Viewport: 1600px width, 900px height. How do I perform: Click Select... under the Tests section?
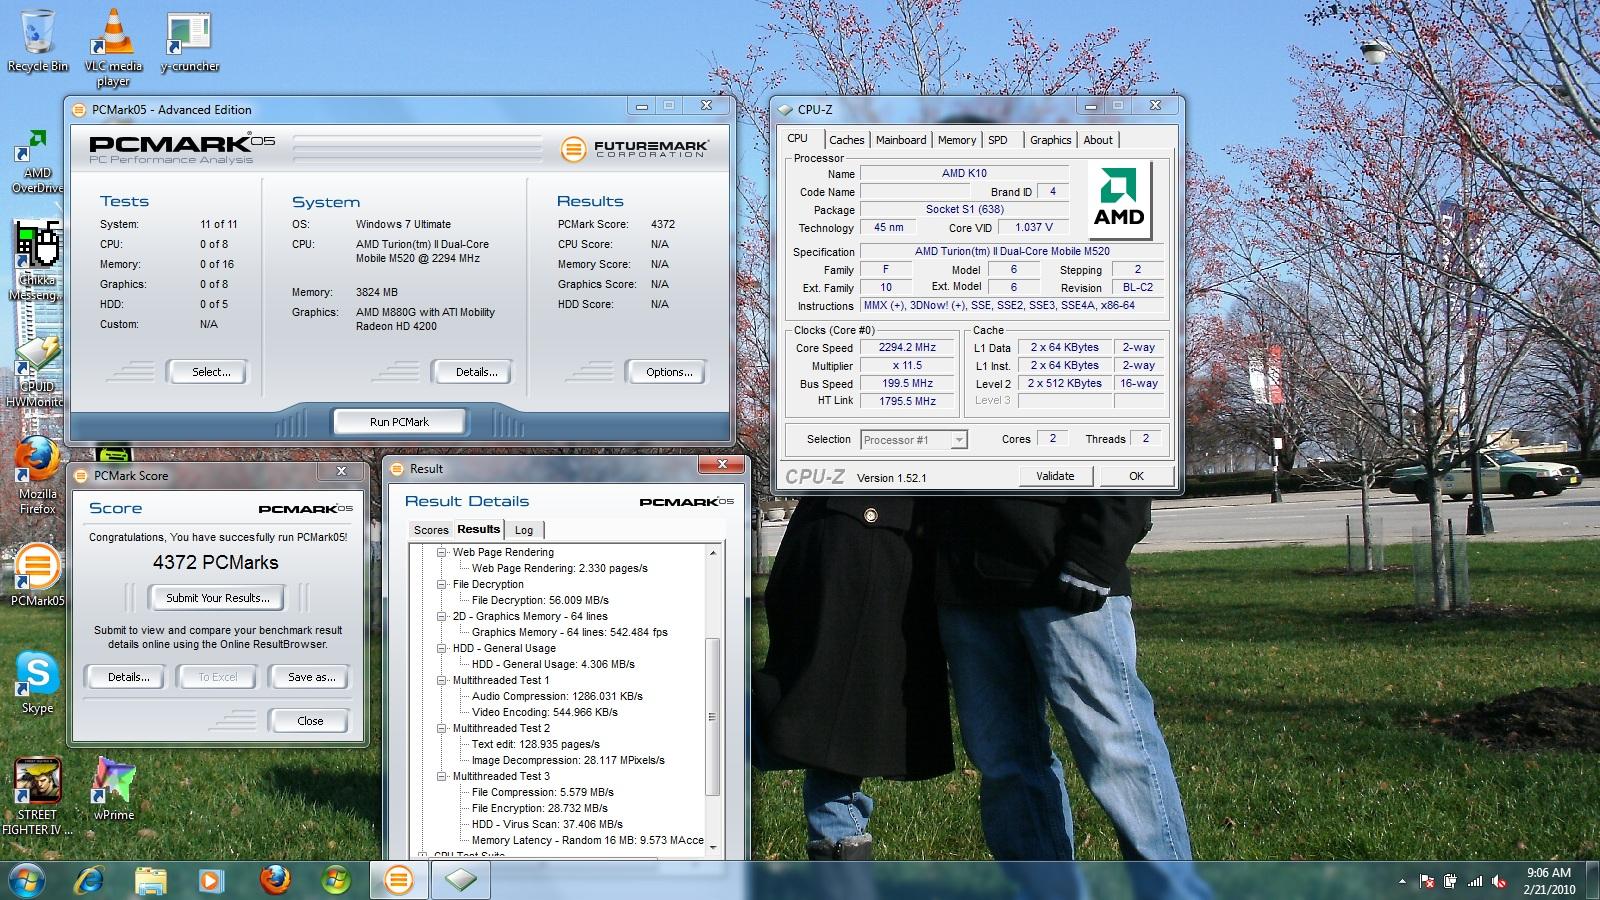tap(211, 372)
